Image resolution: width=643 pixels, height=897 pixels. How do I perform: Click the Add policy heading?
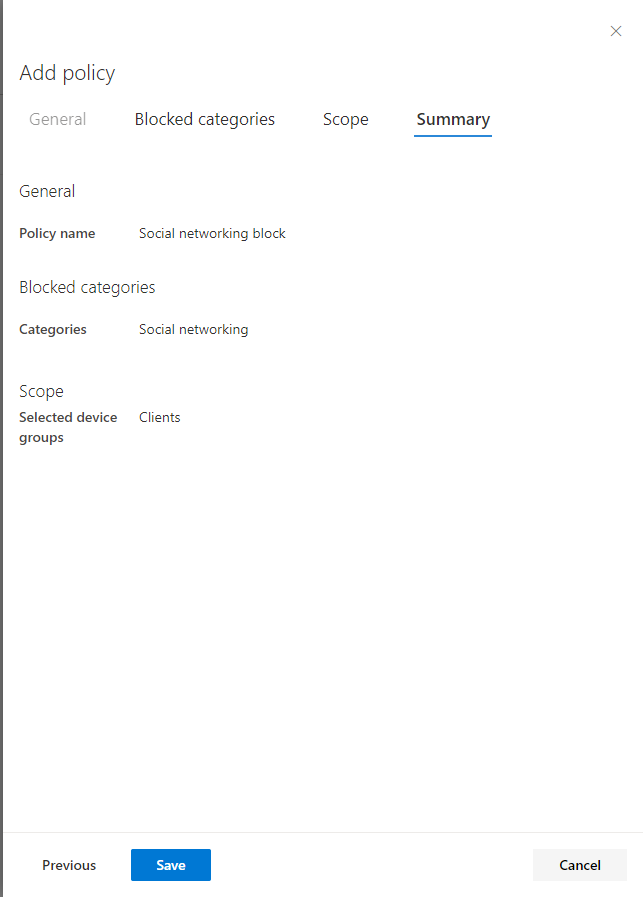click(68, 73)
